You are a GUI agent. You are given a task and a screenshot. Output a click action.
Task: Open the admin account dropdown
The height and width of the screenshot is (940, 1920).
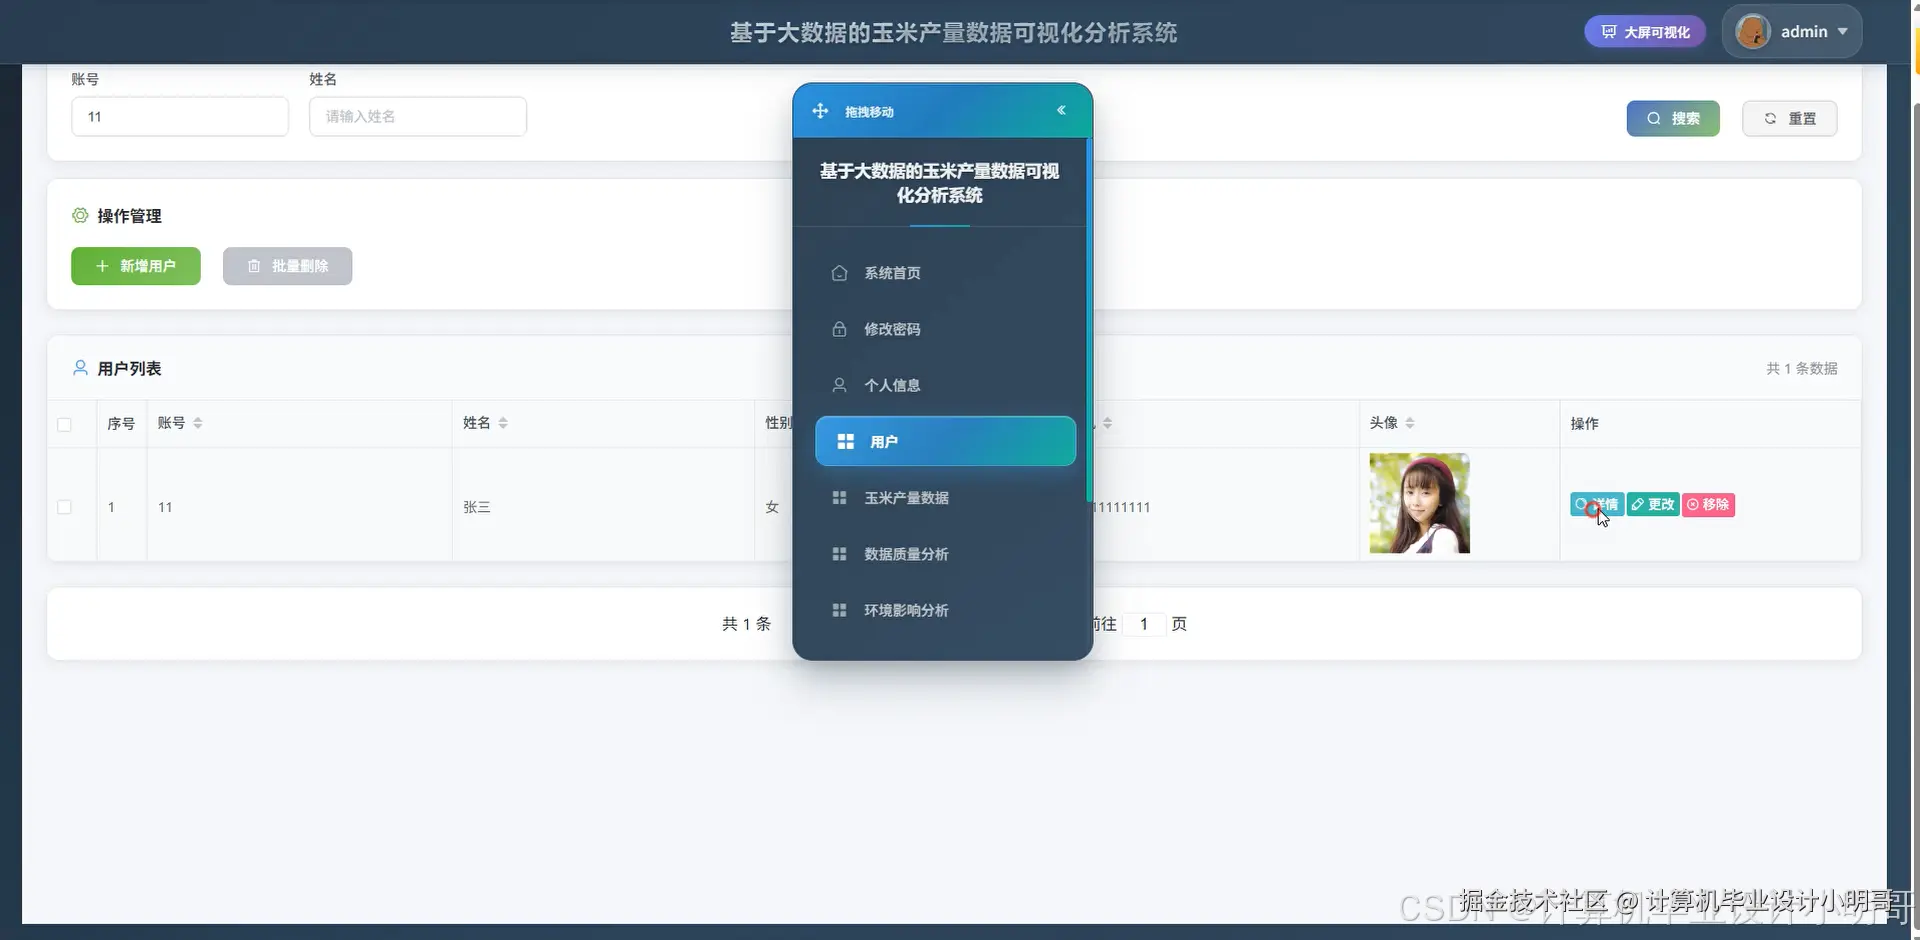[1812, 31]
